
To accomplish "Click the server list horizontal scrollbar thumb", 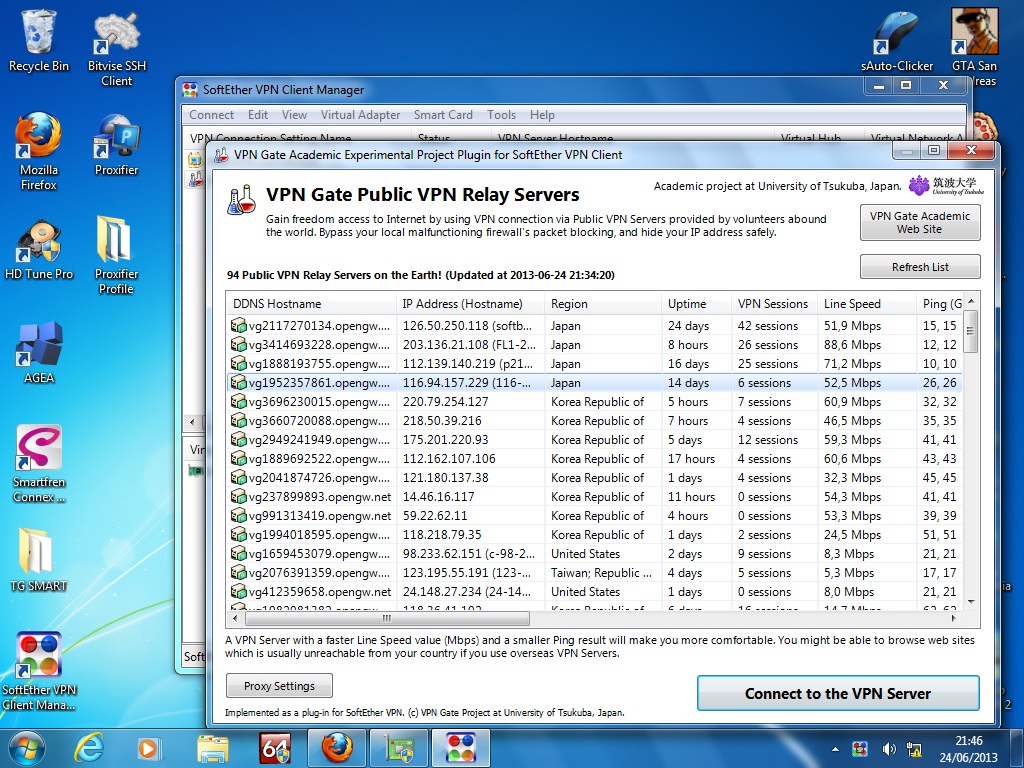I will point(386,618).
